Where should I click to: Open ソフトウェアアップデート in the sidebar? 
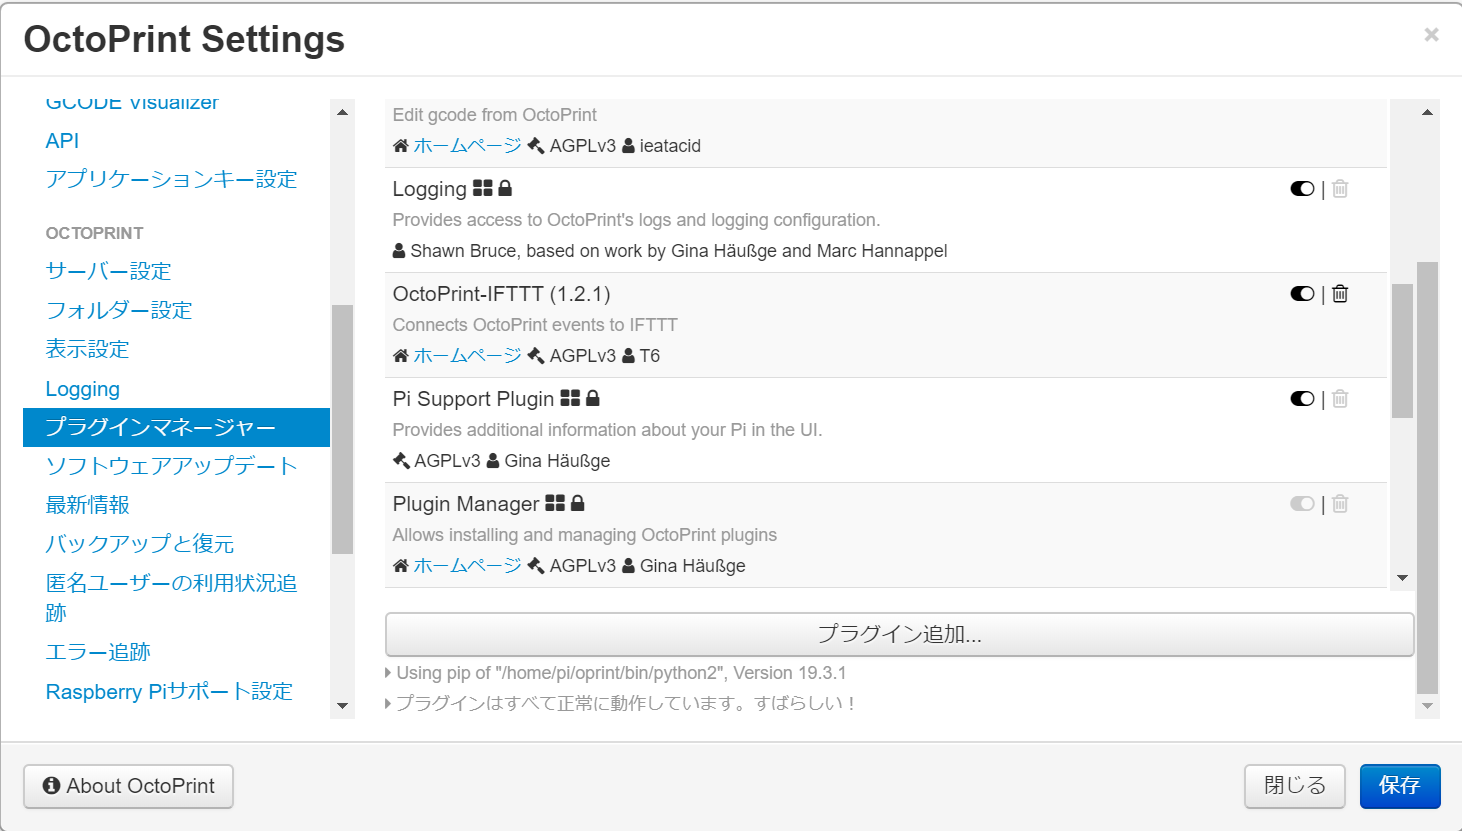click(171, 466)
